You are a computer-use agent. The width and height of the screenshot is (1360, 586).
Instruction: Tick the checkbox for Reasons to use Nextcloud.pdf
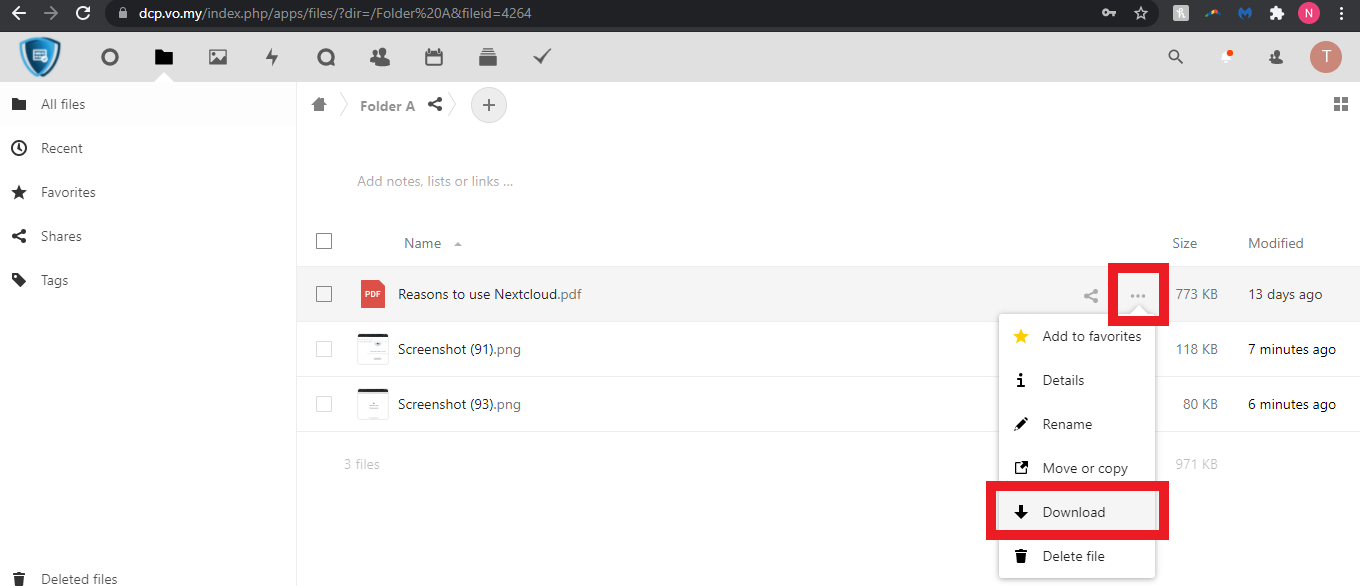pos(324,294)
